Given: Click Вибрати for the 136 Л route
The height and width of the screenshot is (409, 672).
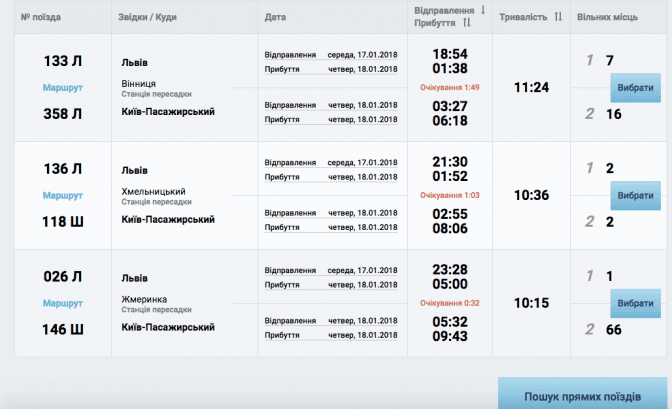Looking at the screenshot, I should (635, 195).
